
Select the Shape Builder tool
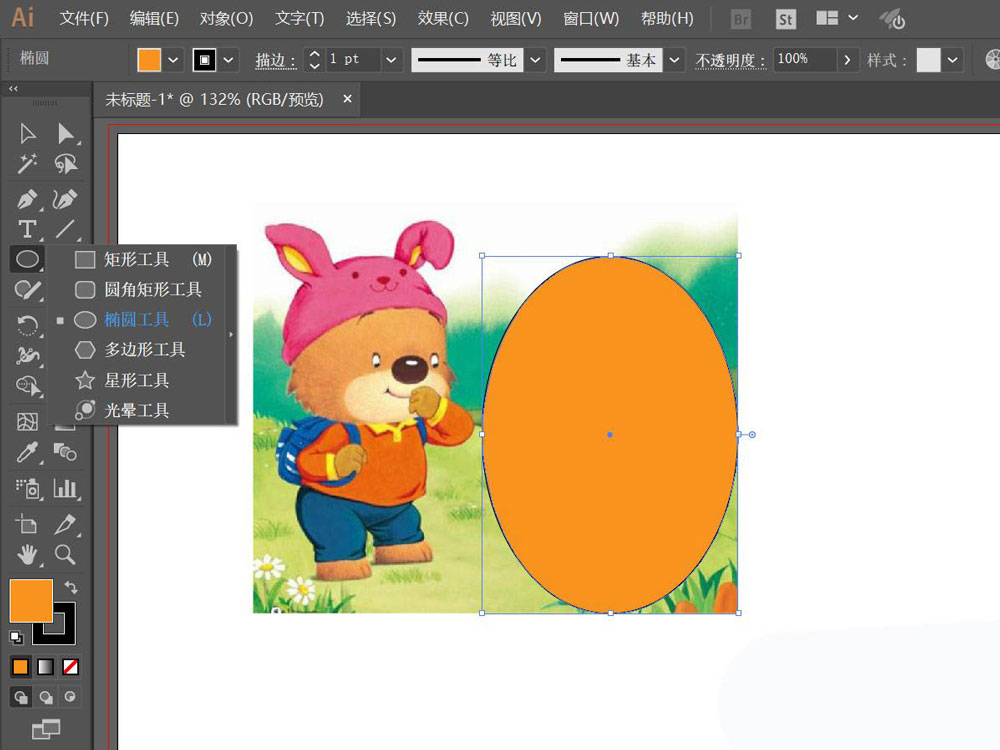[27, 386]
